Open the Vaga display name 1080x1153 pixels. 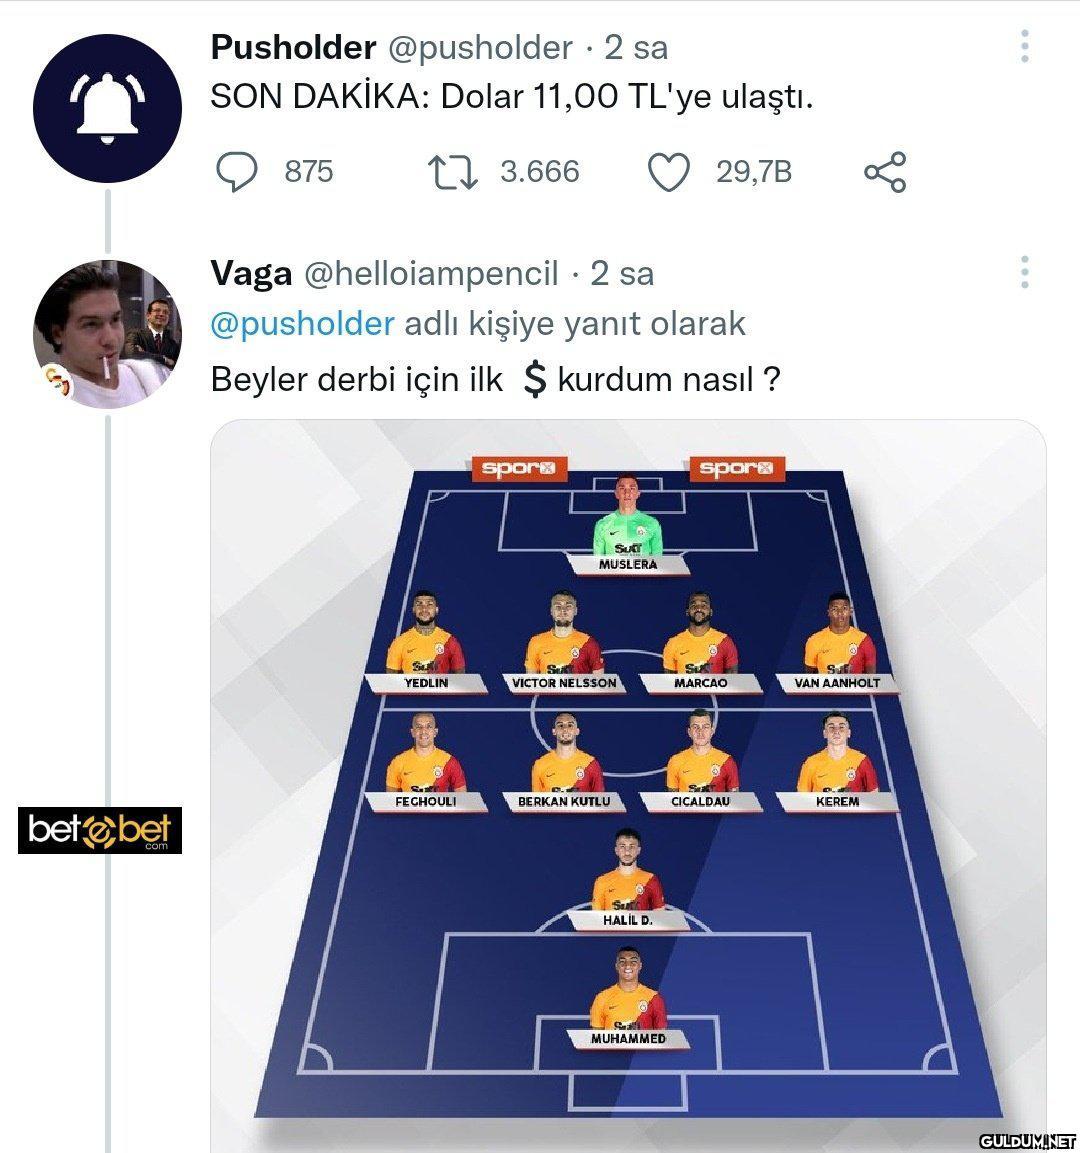(x=251, y=274)
